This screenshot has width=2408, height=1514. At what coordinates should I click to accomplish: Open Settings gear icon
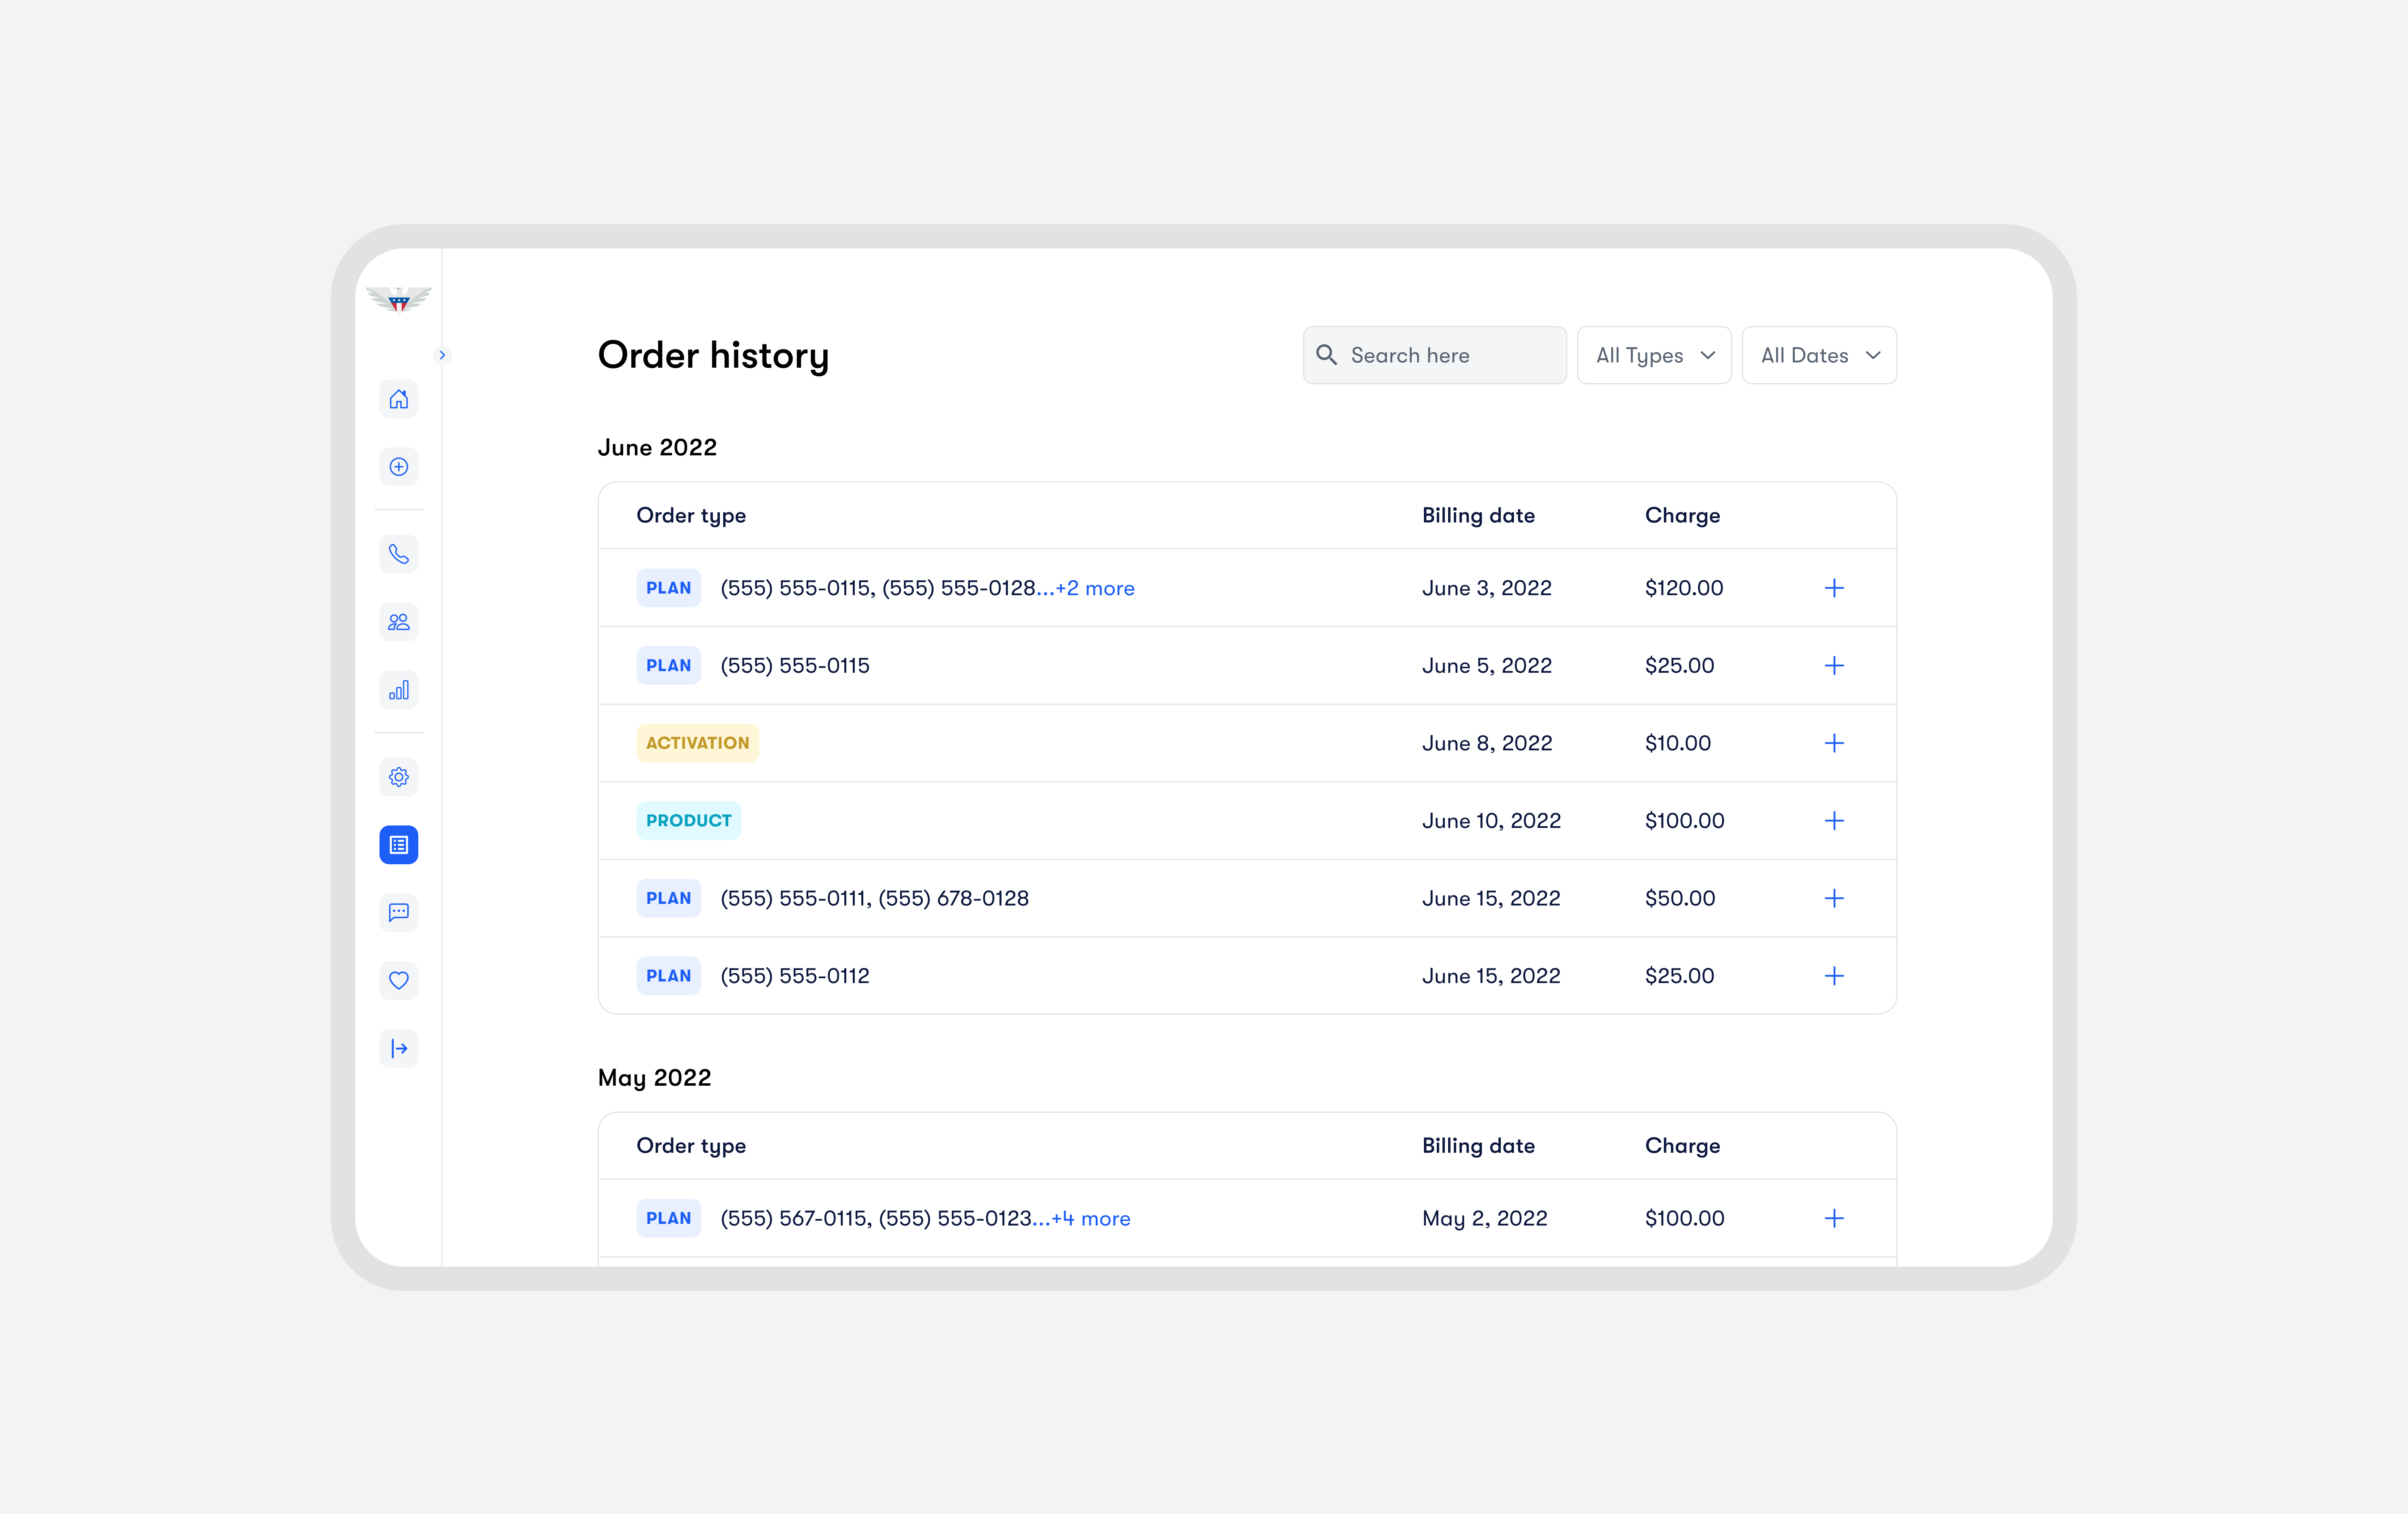click(398, 777)
